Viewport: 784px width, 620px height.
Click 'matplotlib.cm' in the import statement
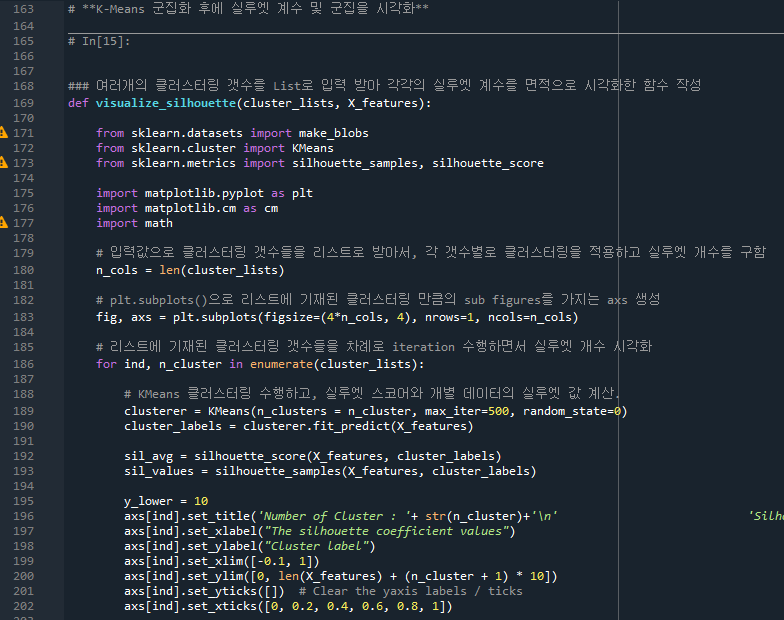190,208
